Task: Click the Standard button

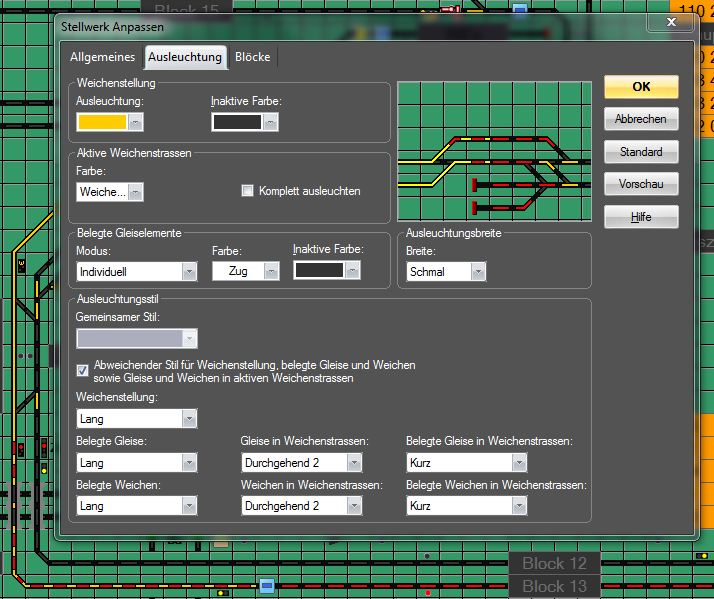Action: pyautogui.click(x=641, y=152)
